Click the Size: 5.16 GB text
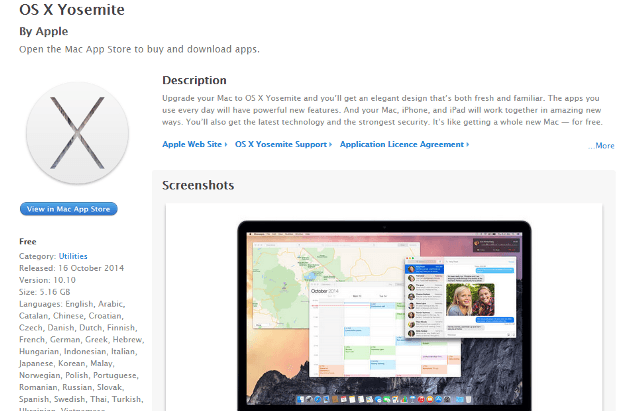Viewport: 640px width, 411px height. (x=45, y=292)
